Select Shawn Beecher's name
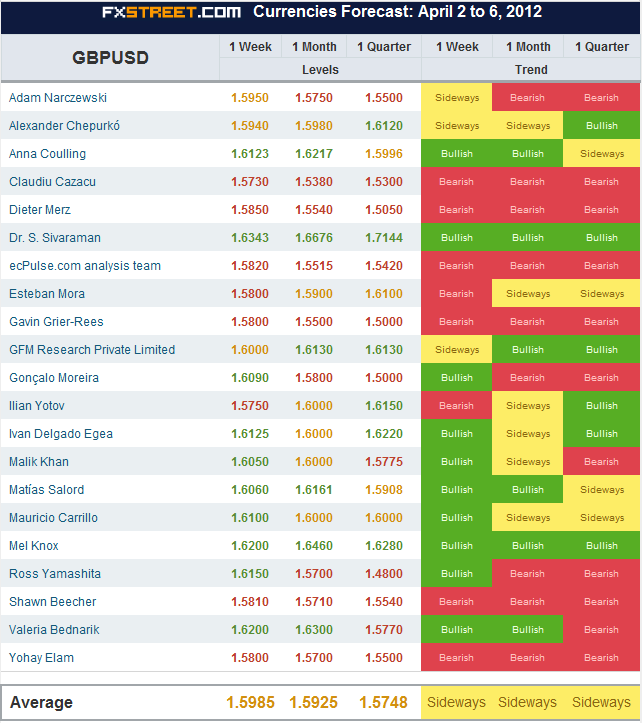This screenshot has height=723, width=642. click(53, 602)
